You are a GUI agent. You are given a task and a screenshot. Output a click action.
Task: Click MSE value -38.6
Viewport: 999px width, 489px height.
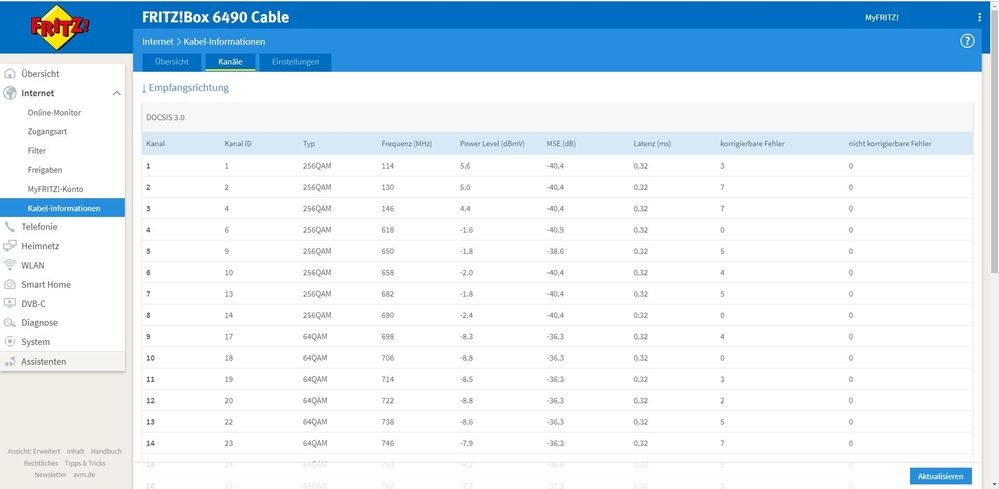click(555, 252)
